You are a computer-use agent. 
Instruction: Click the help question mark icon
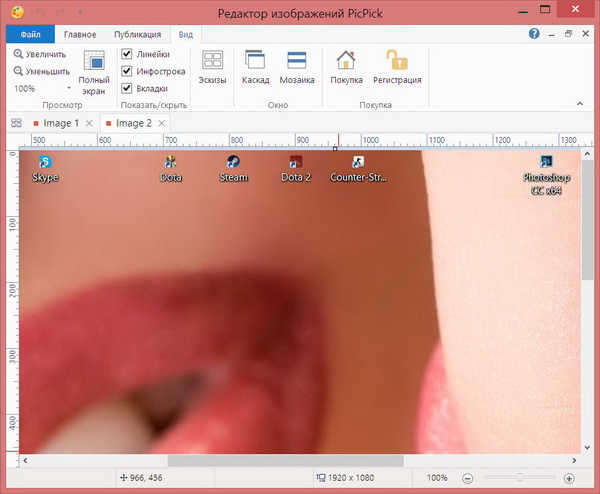pyautogui.click(x=534, y=33)
